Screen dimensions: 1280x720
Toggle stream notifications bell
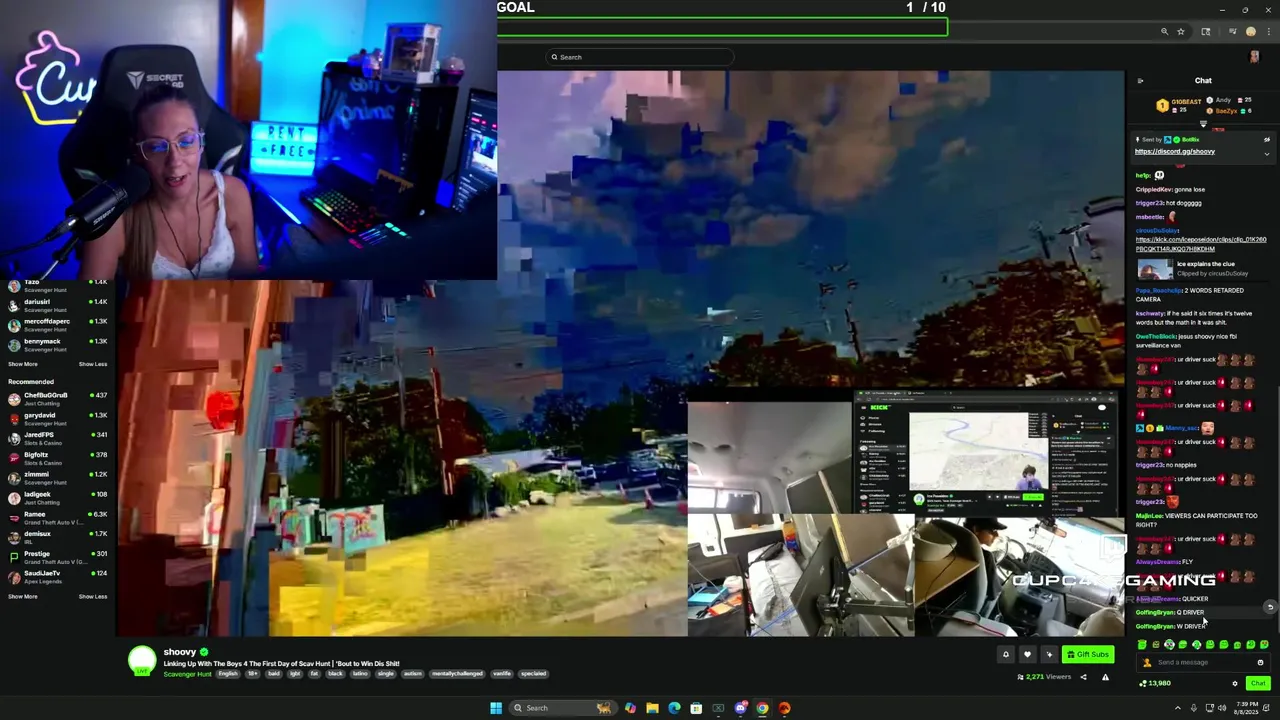(1006, 655)
